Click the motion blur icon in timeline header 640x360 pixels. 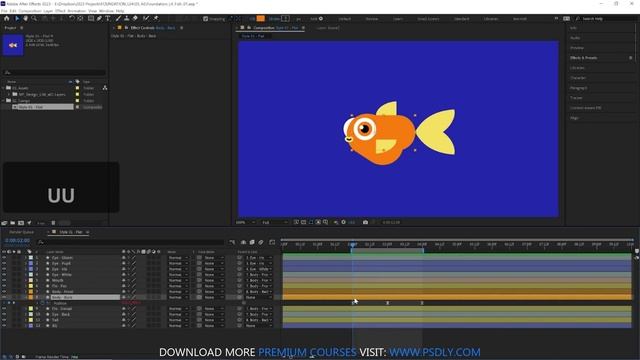point(261,242)
